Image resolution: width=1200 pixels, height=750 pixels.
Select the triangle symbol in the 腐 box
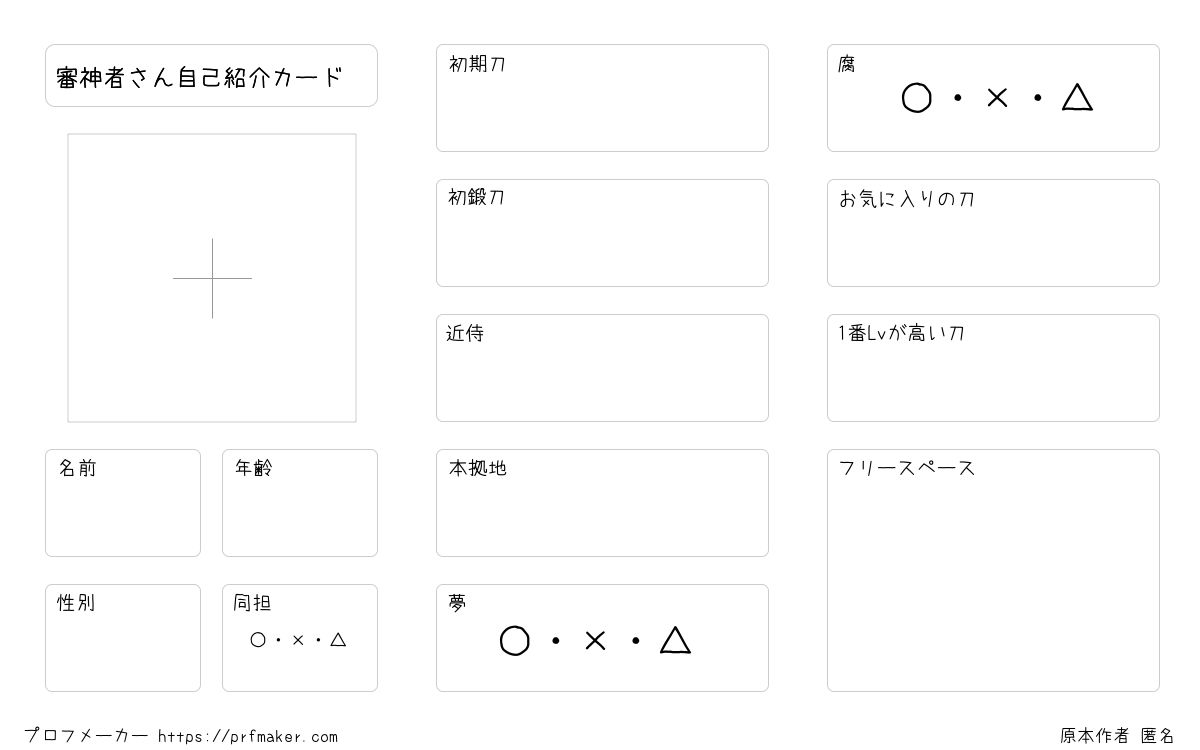1077,97
